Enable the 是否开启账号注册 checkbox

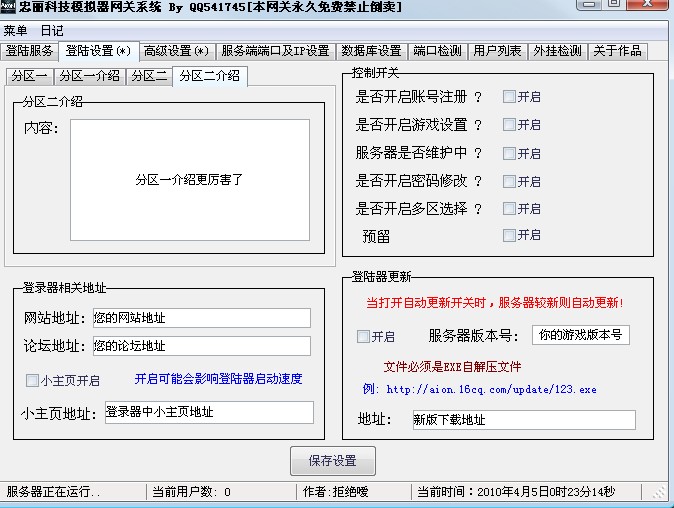coord(509,97)
